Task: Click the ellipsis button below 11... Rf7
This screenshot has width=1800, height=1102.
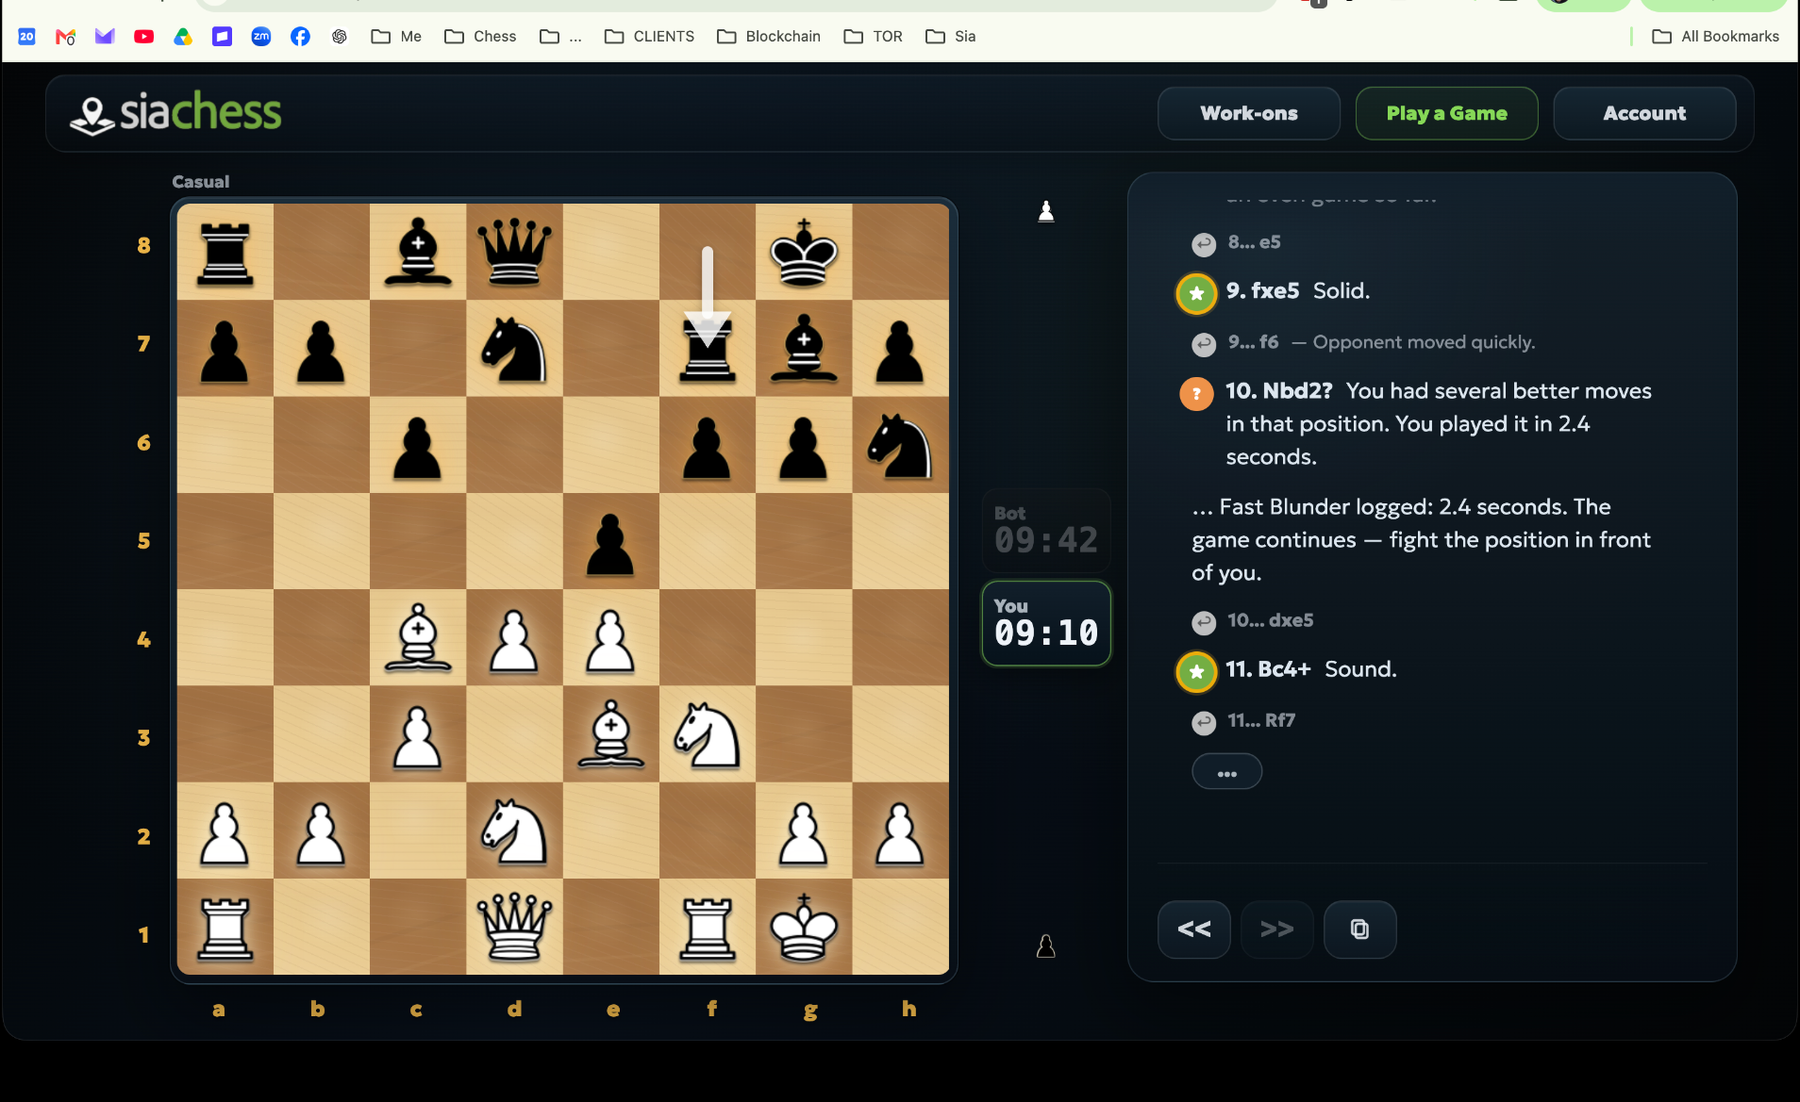Action: tap(1227, 772)
